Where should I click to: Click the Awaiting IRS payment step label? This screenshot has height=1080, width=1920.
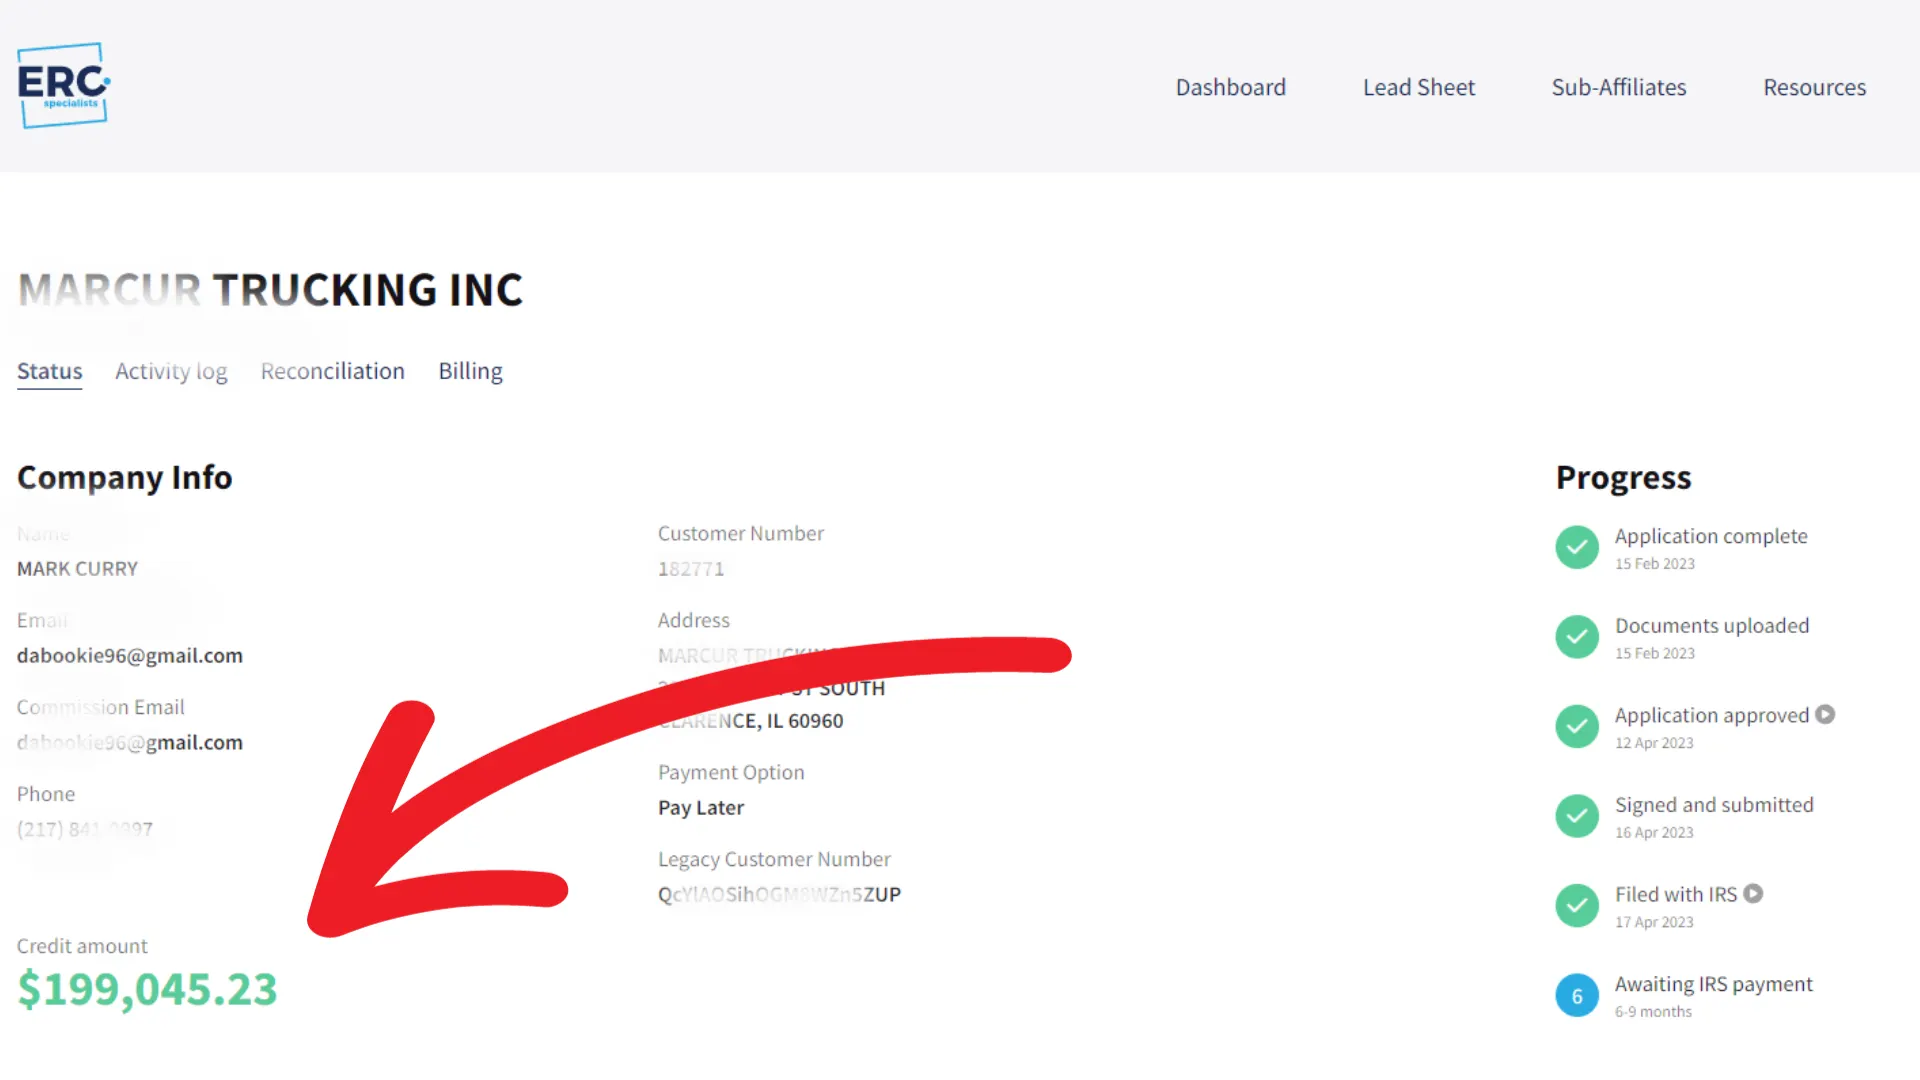click(1713, 984)
